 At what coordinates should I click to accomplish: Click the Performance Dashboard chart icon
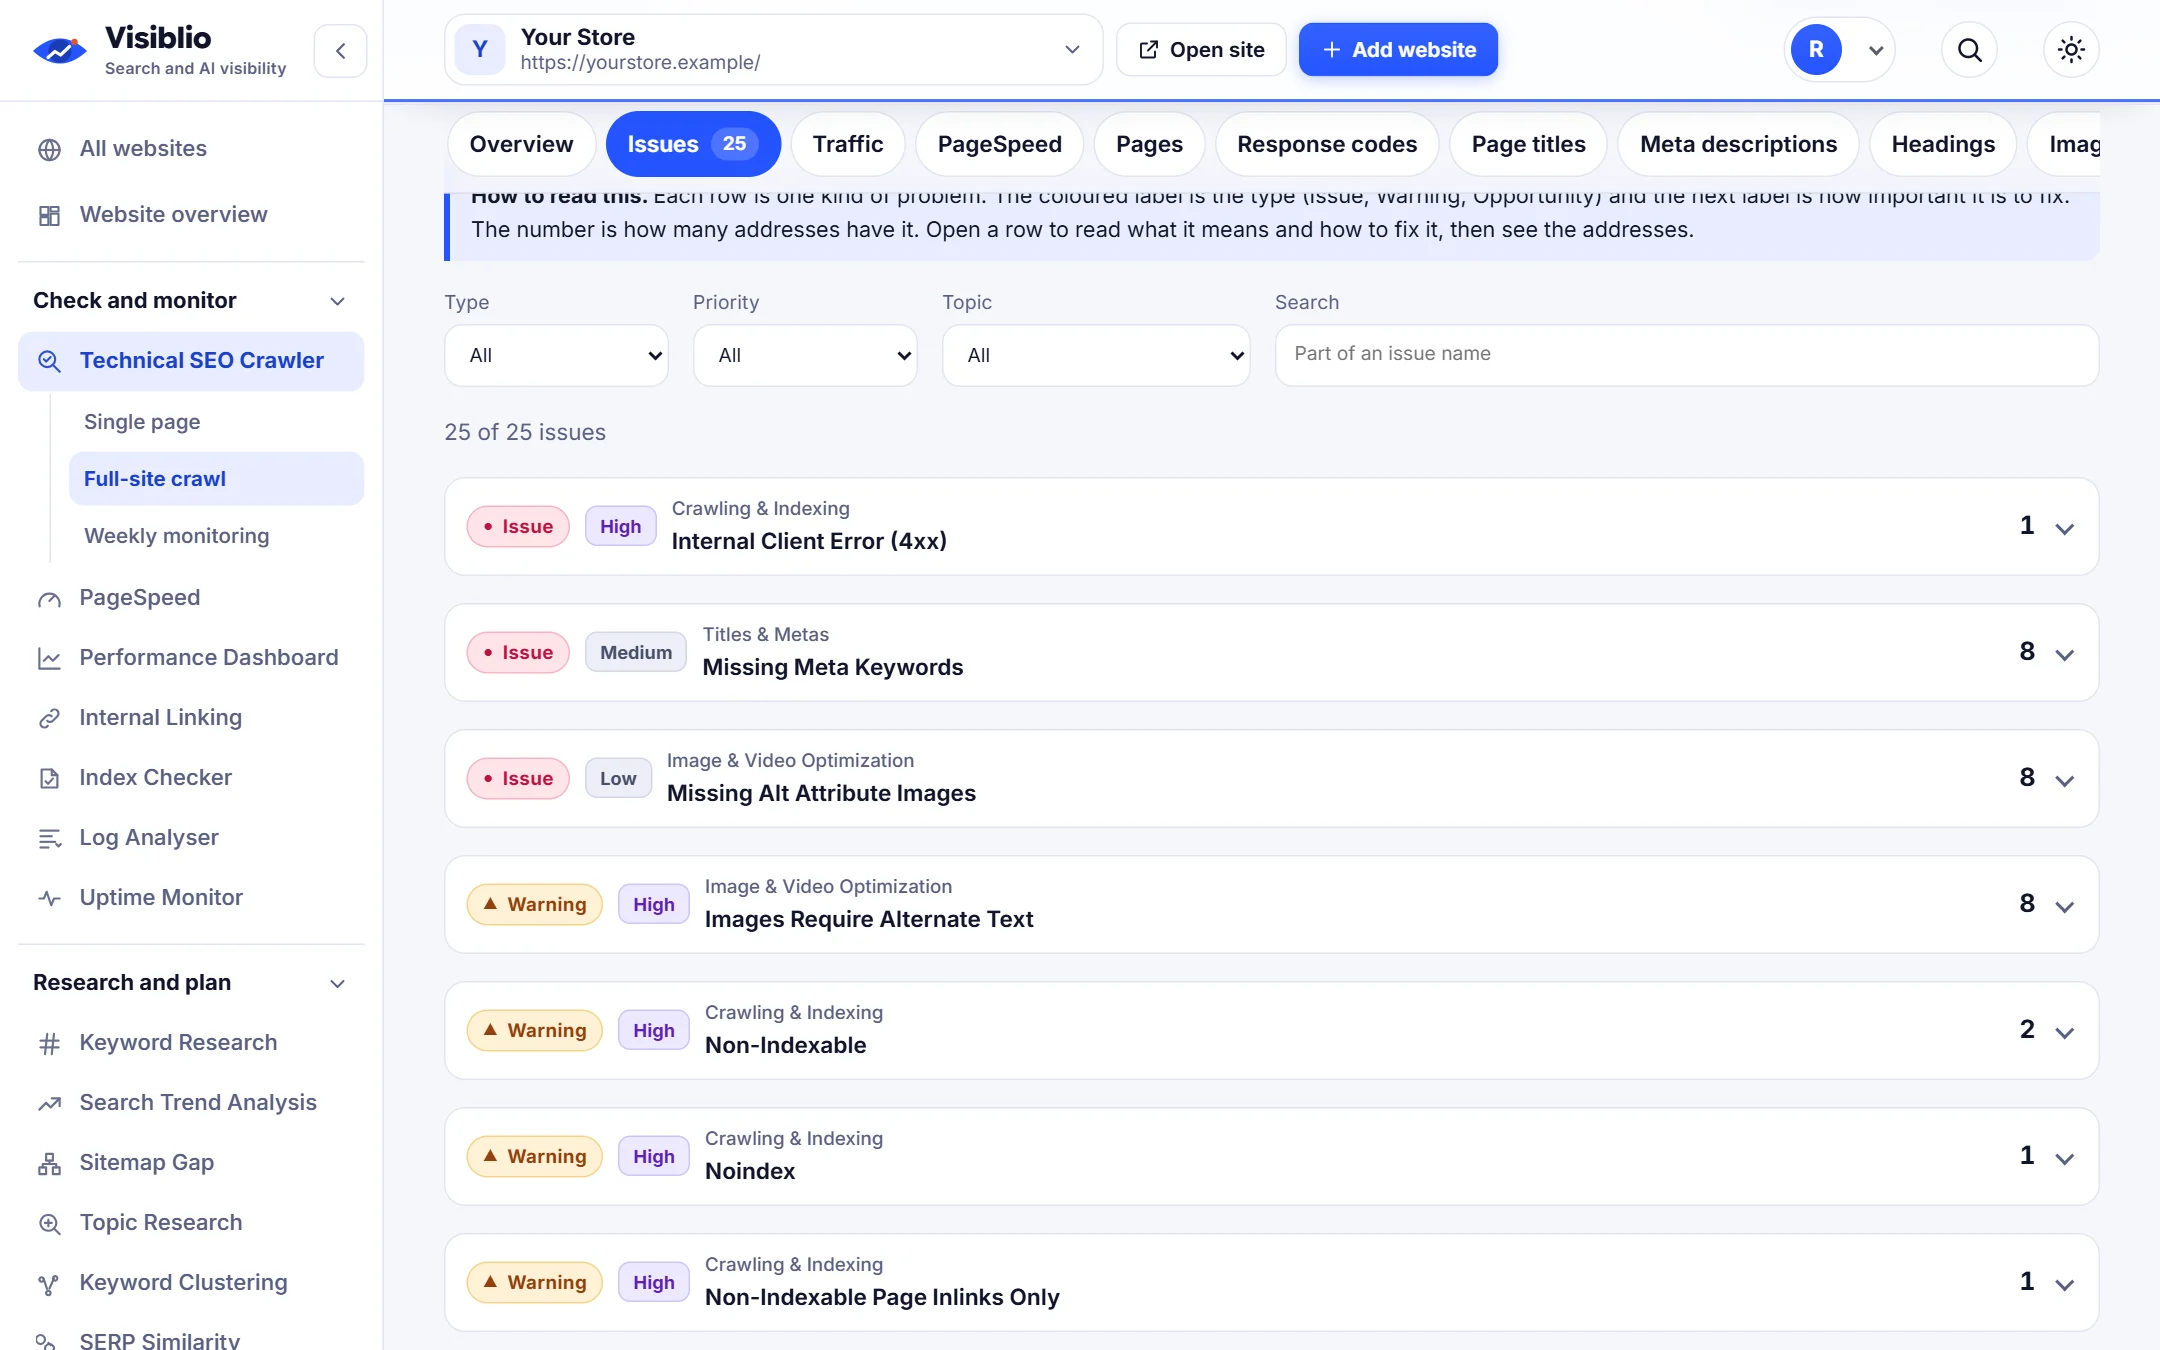[49, 658]
